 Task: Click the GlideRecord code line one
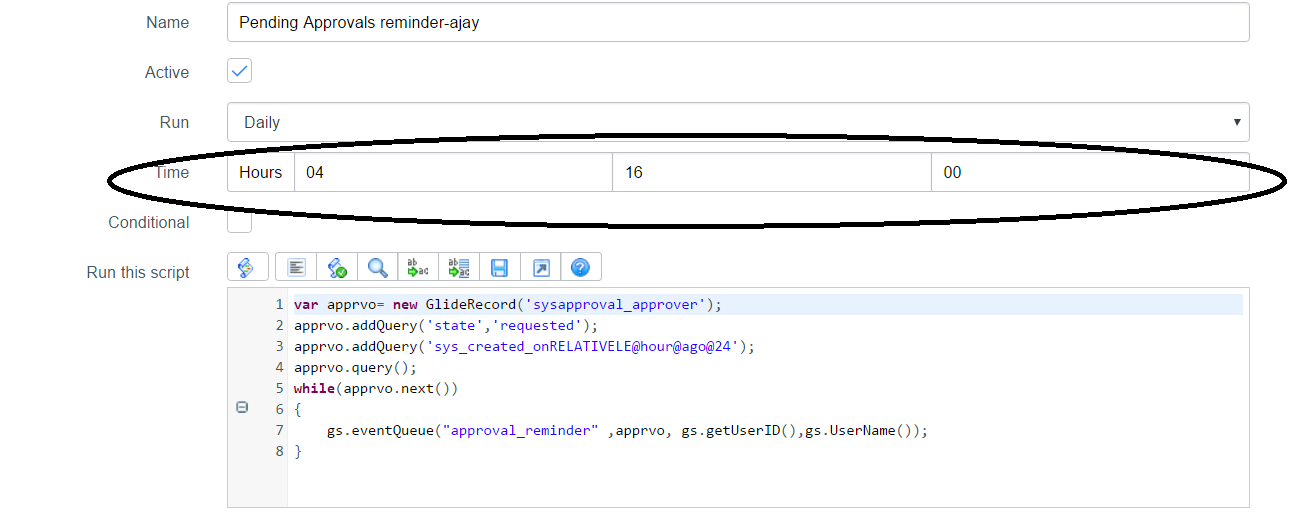pos(507,304)
